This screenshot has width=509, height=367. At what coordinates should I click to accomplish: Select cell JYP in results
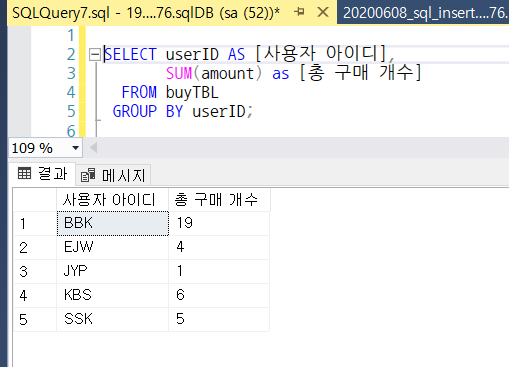click(113, 271)
